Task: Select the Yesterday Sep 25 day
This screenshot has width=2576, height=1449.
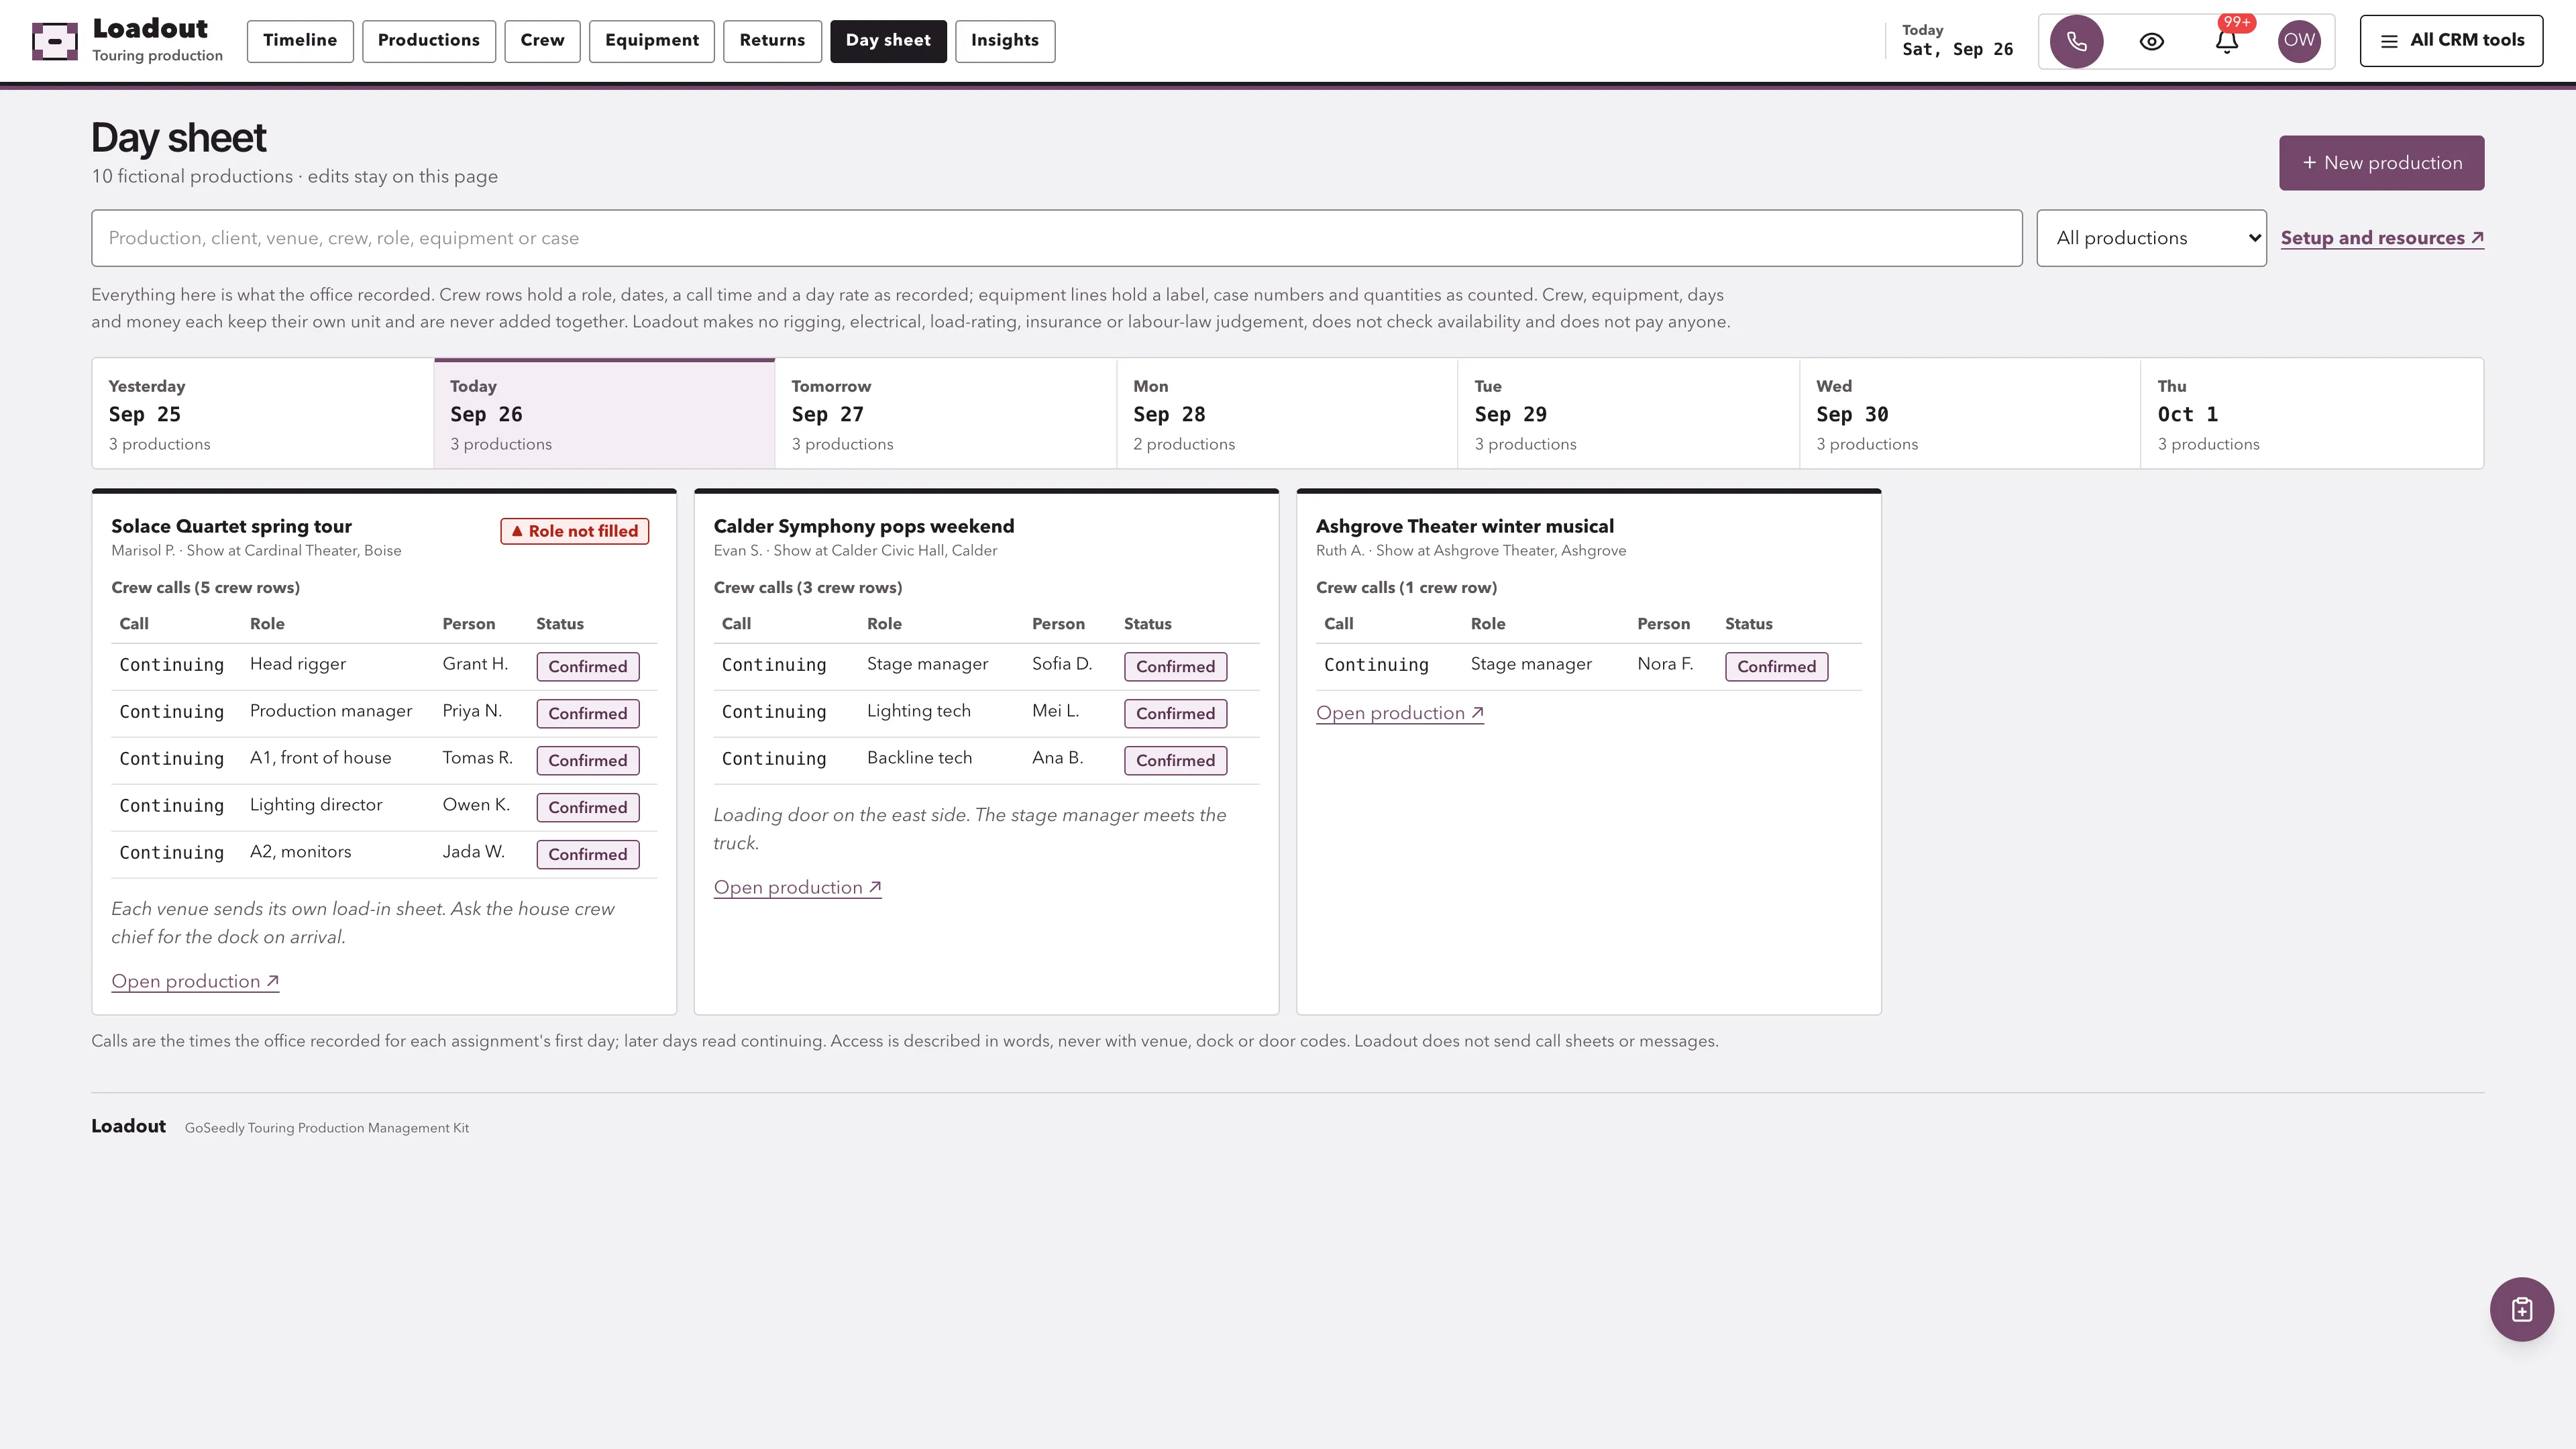Action: [x=263, y=414]
